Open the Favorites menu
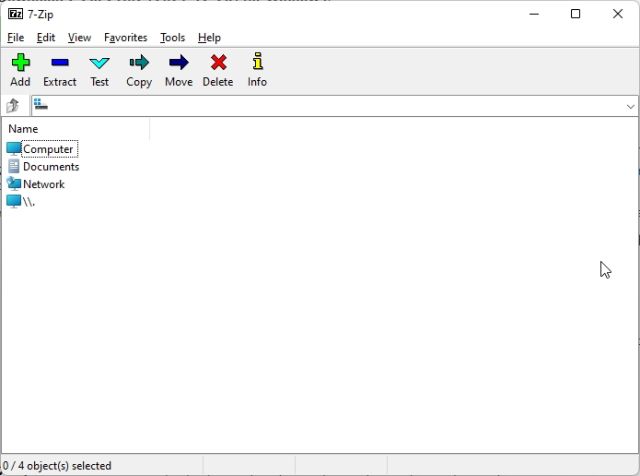The image size is (640, 476). [x=125, y=38]
